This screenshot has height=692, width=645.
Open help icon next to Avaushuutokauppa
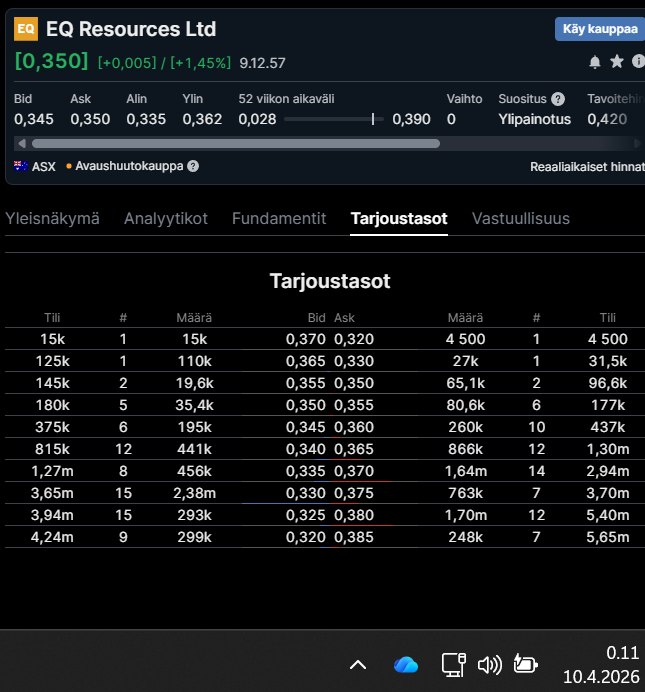pyautogui.click(x=193, y=166)
